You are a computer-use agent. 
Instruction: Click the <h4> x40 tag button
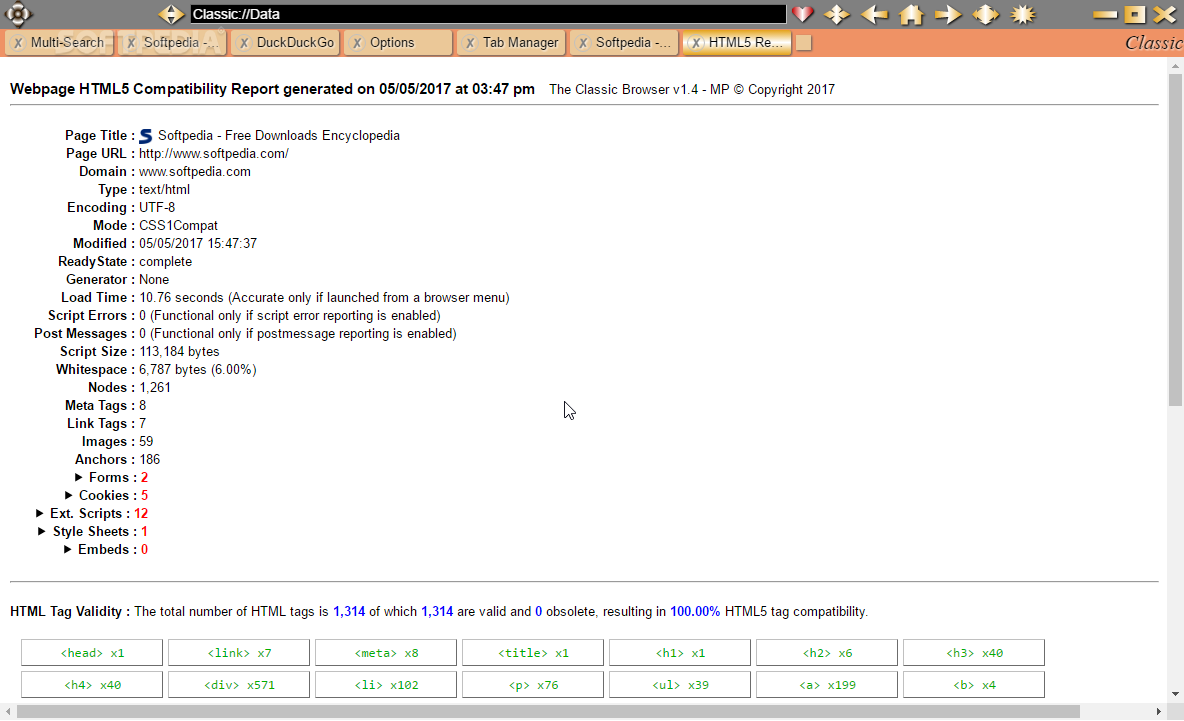tap(92, 685)
